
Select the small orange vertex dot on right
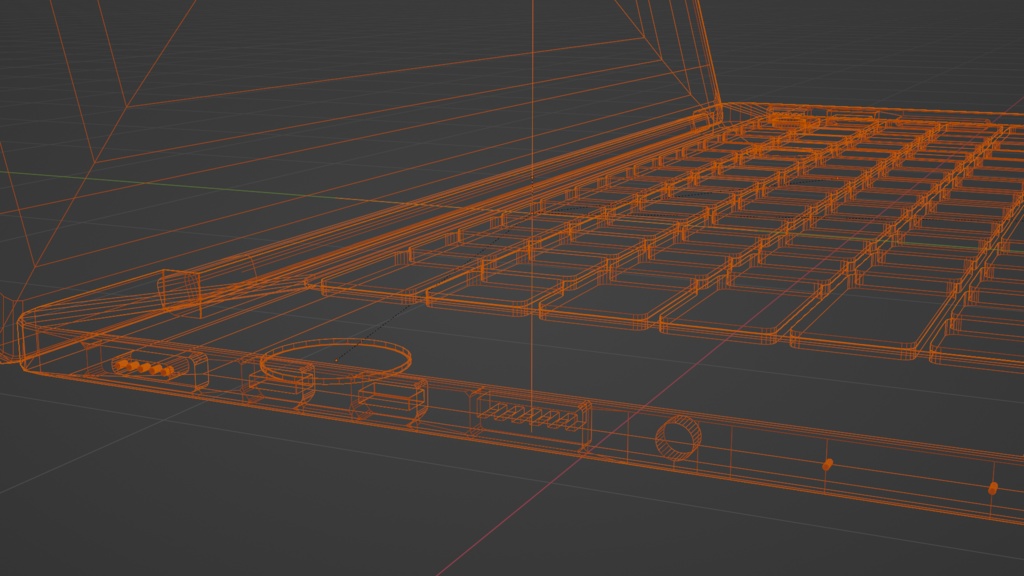(828, 463)
